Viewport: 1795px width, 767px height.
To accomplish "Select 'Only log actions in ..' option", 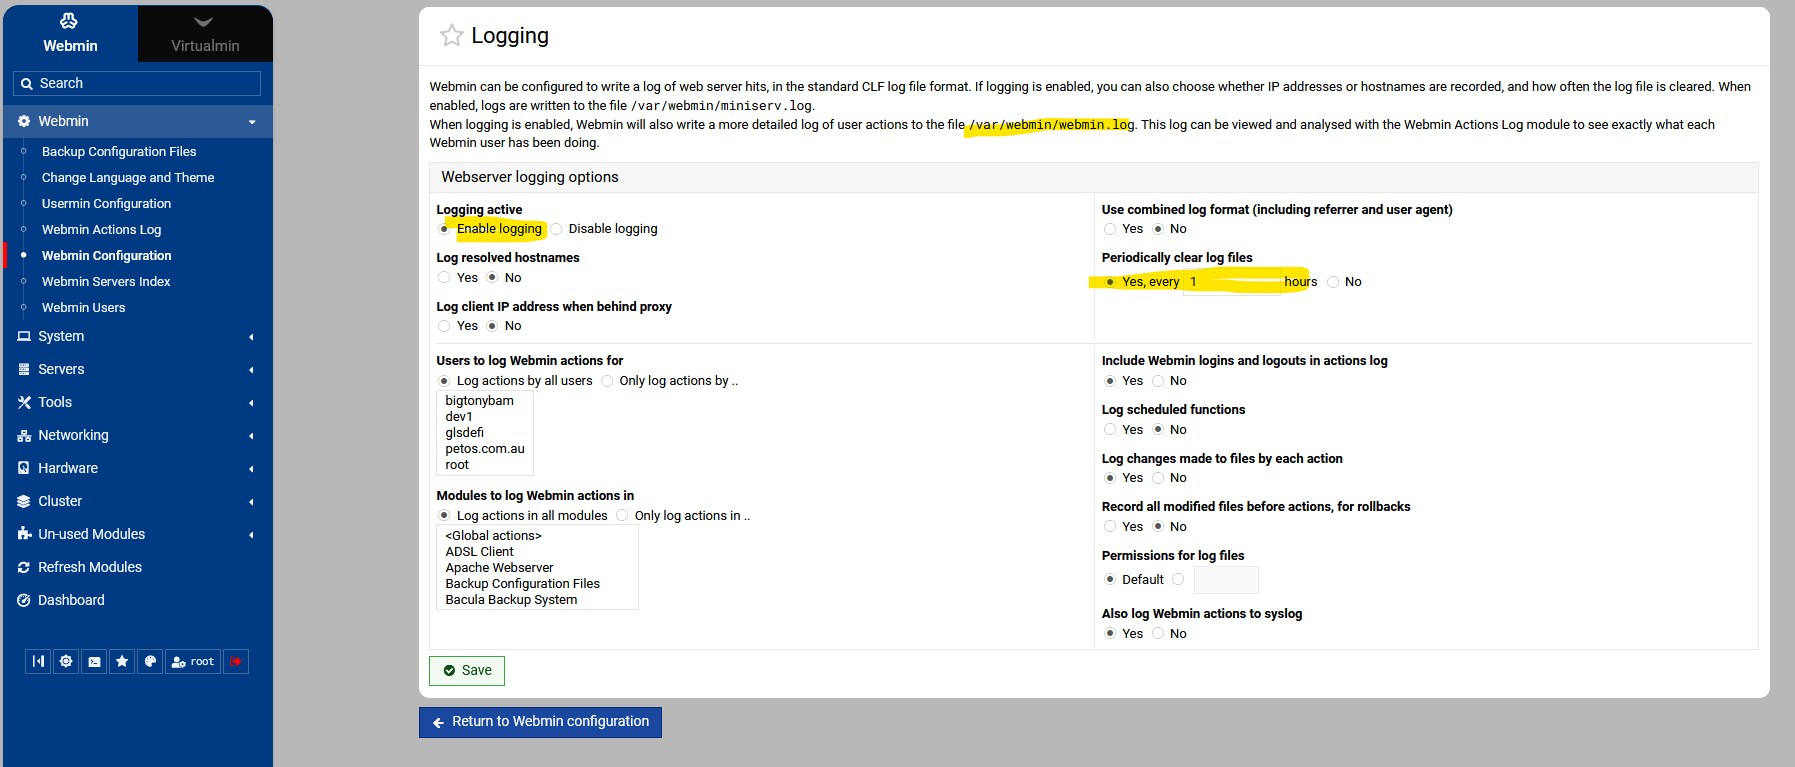I will pos(622,516).
